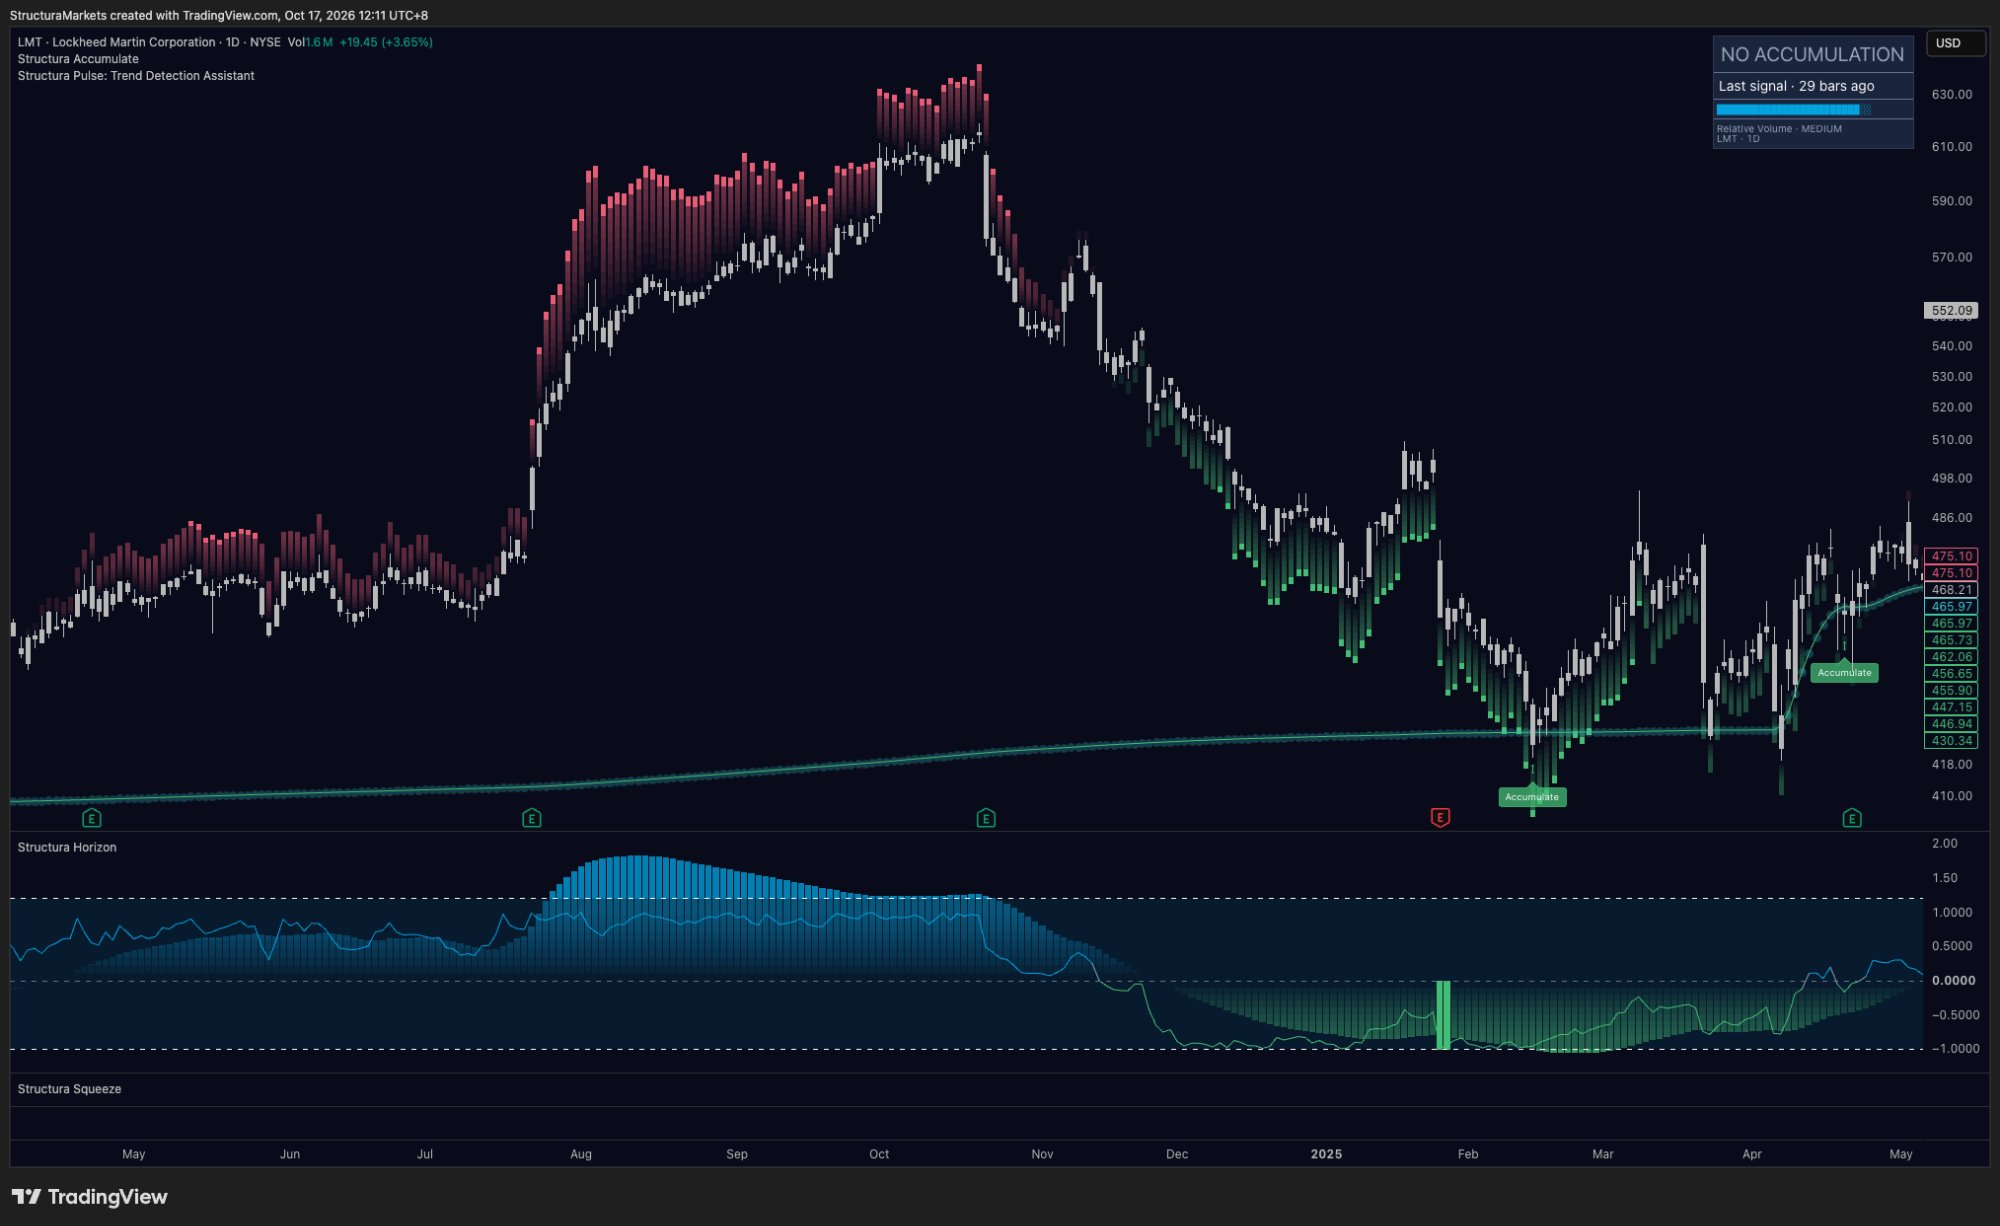Click the 2025 year label on time axis
Screen dimensions: 2000x1226
point(1326,1154)
